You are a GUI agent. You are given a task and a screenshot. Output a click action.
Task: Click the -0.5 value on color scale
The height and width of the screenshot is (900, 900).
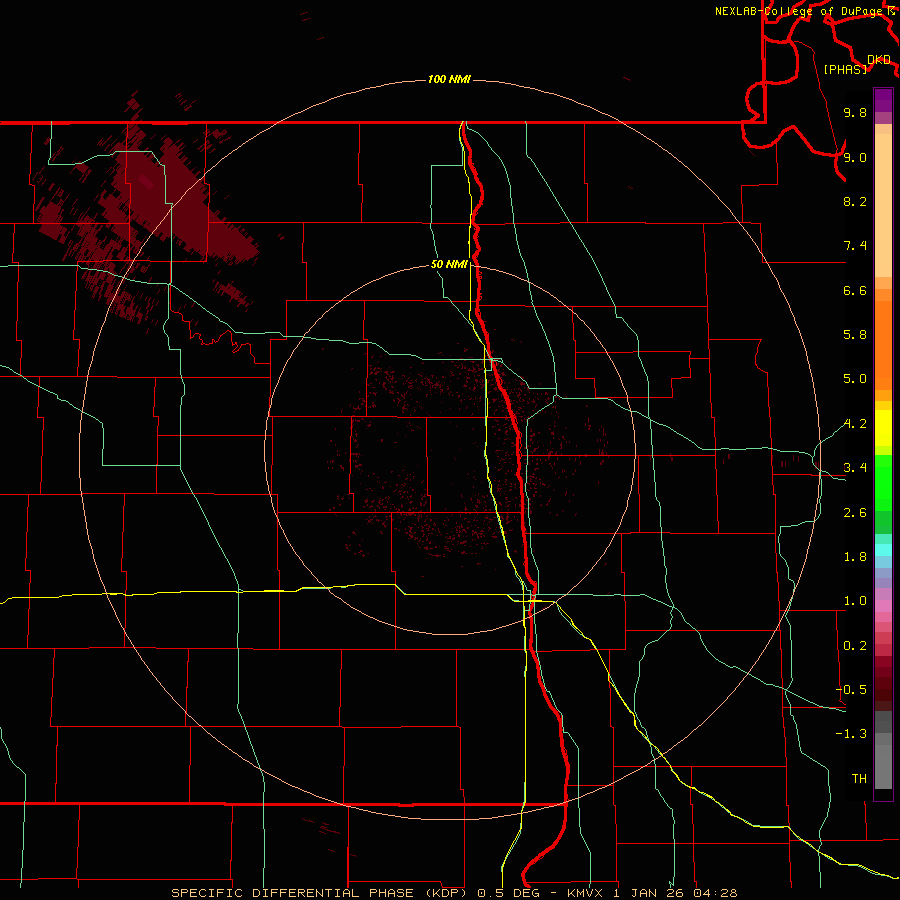point(851,690)
